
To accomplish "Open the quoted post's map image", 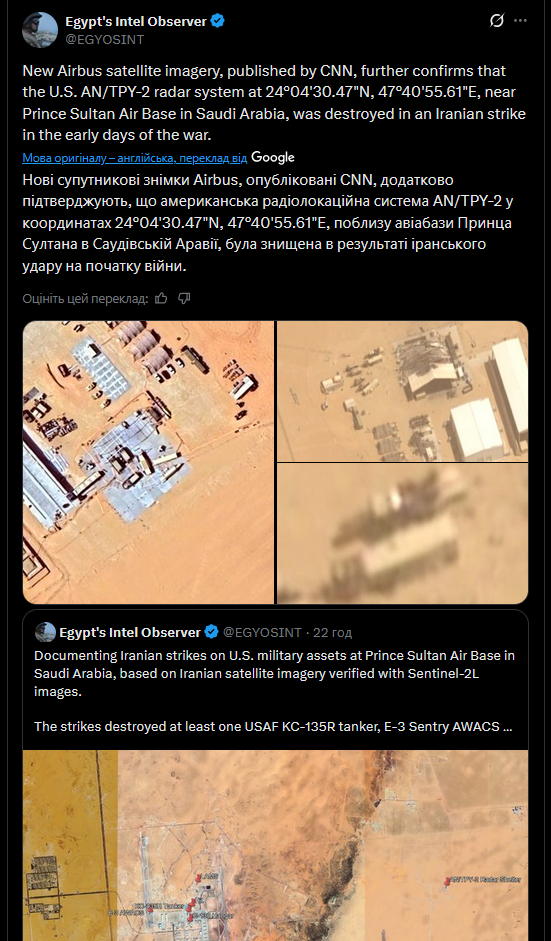I will point(276,845).
